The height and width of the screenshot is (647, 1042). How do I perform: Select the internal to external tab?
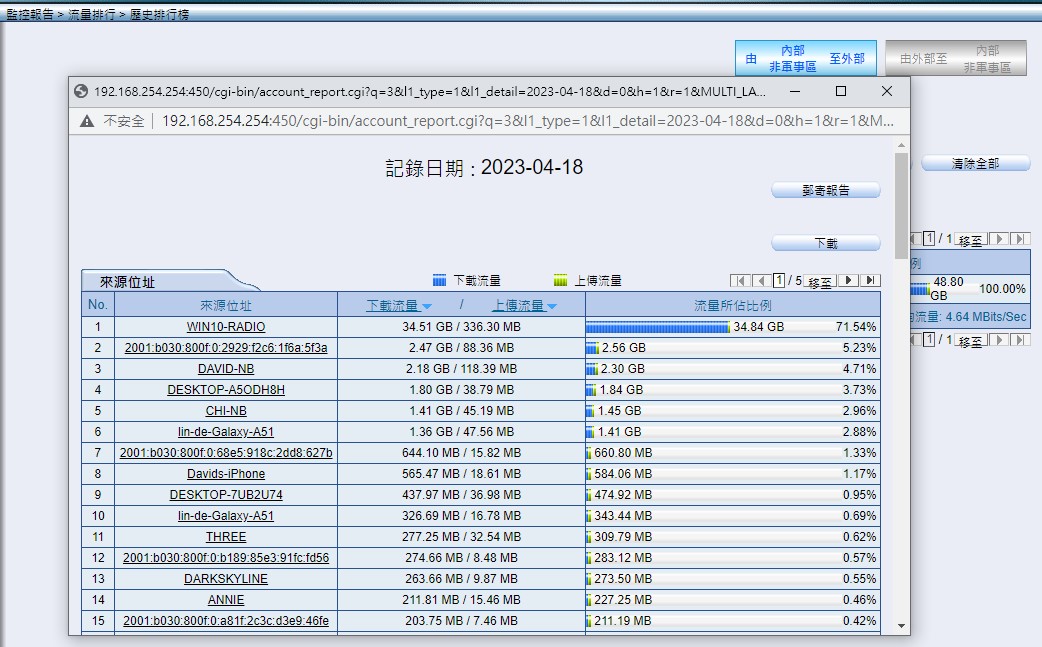[x=805, y=59]
